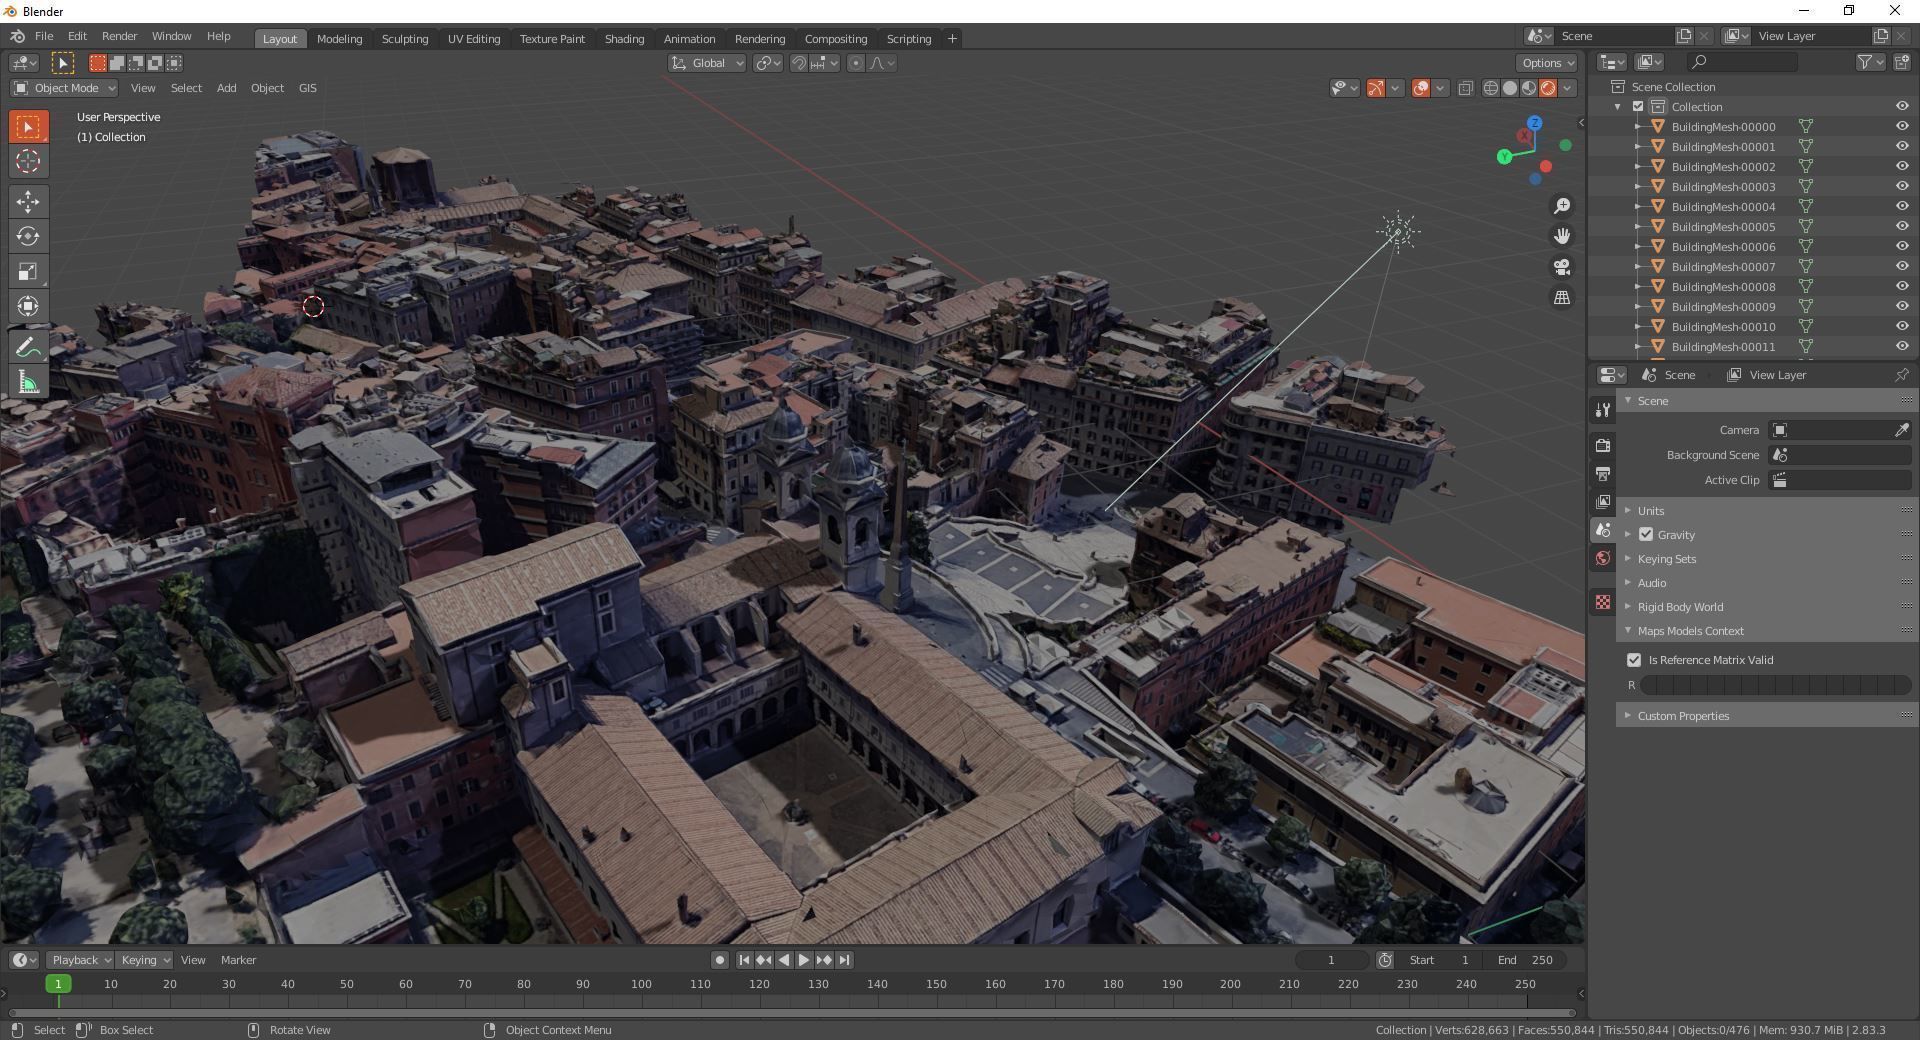Viewport: 1920px width, 1040px height.
Task: Activate the Rotate tool
Action: [x=28, y=237]
